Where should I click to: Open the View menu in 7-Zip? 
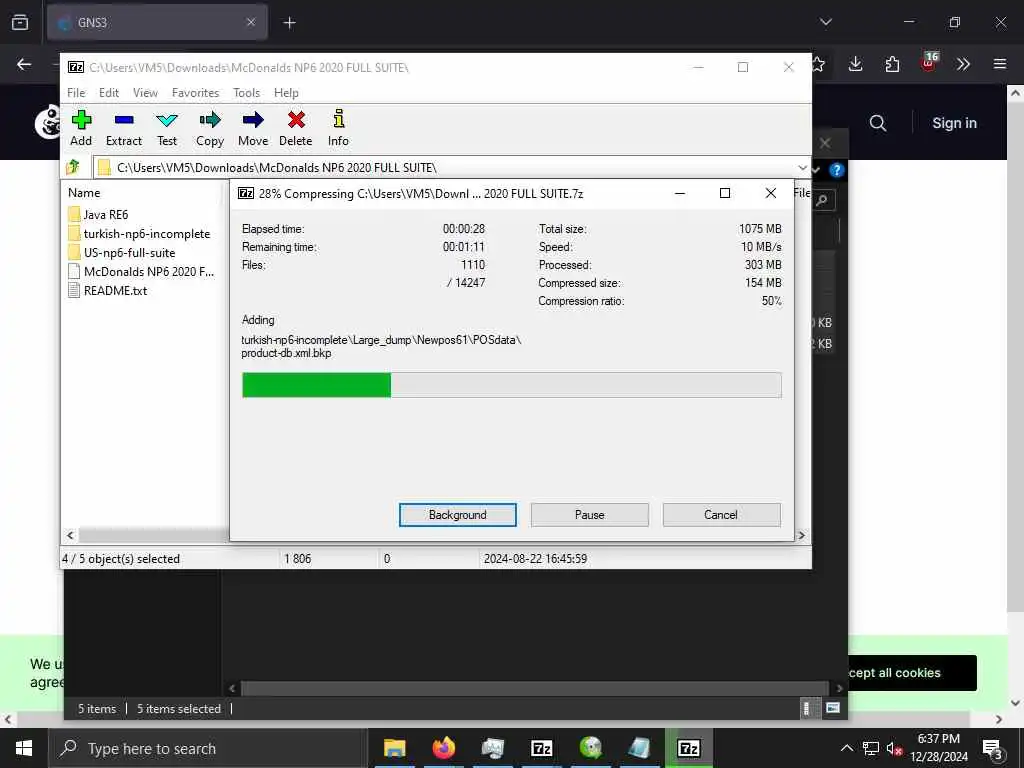145,93
